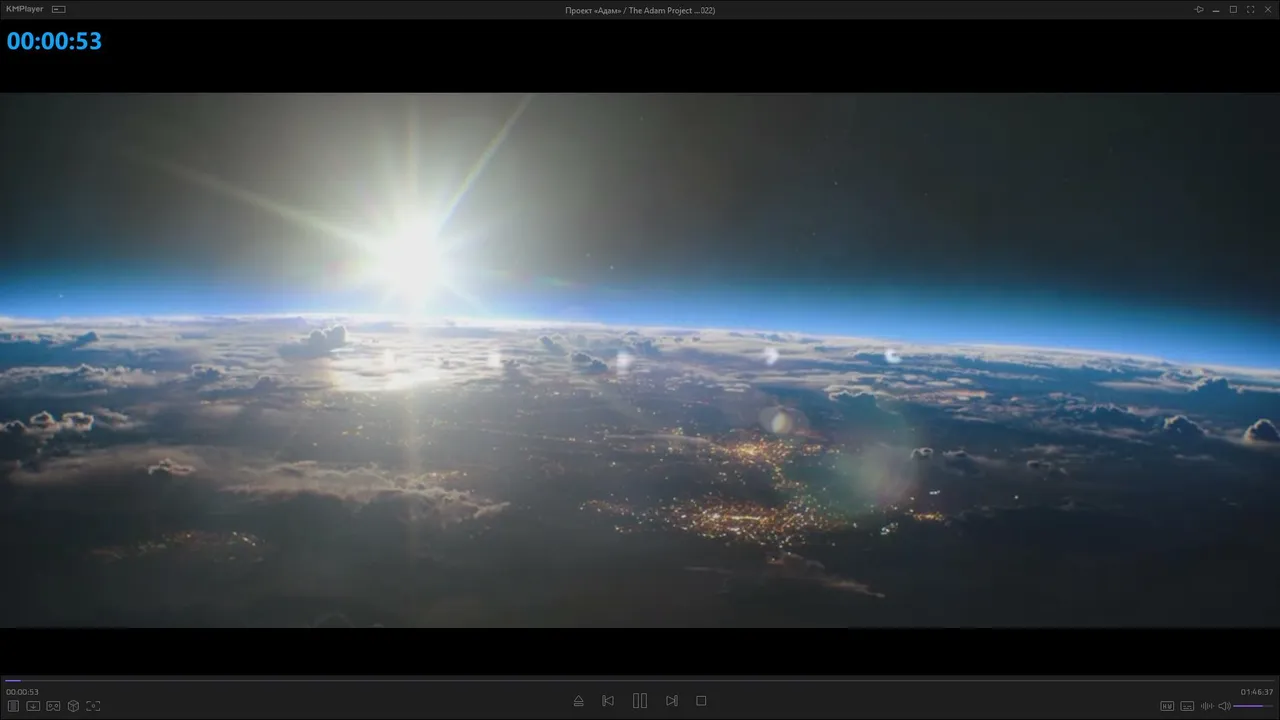Adjust the volume slider

pyautogui.click(x=1254, y=706)
